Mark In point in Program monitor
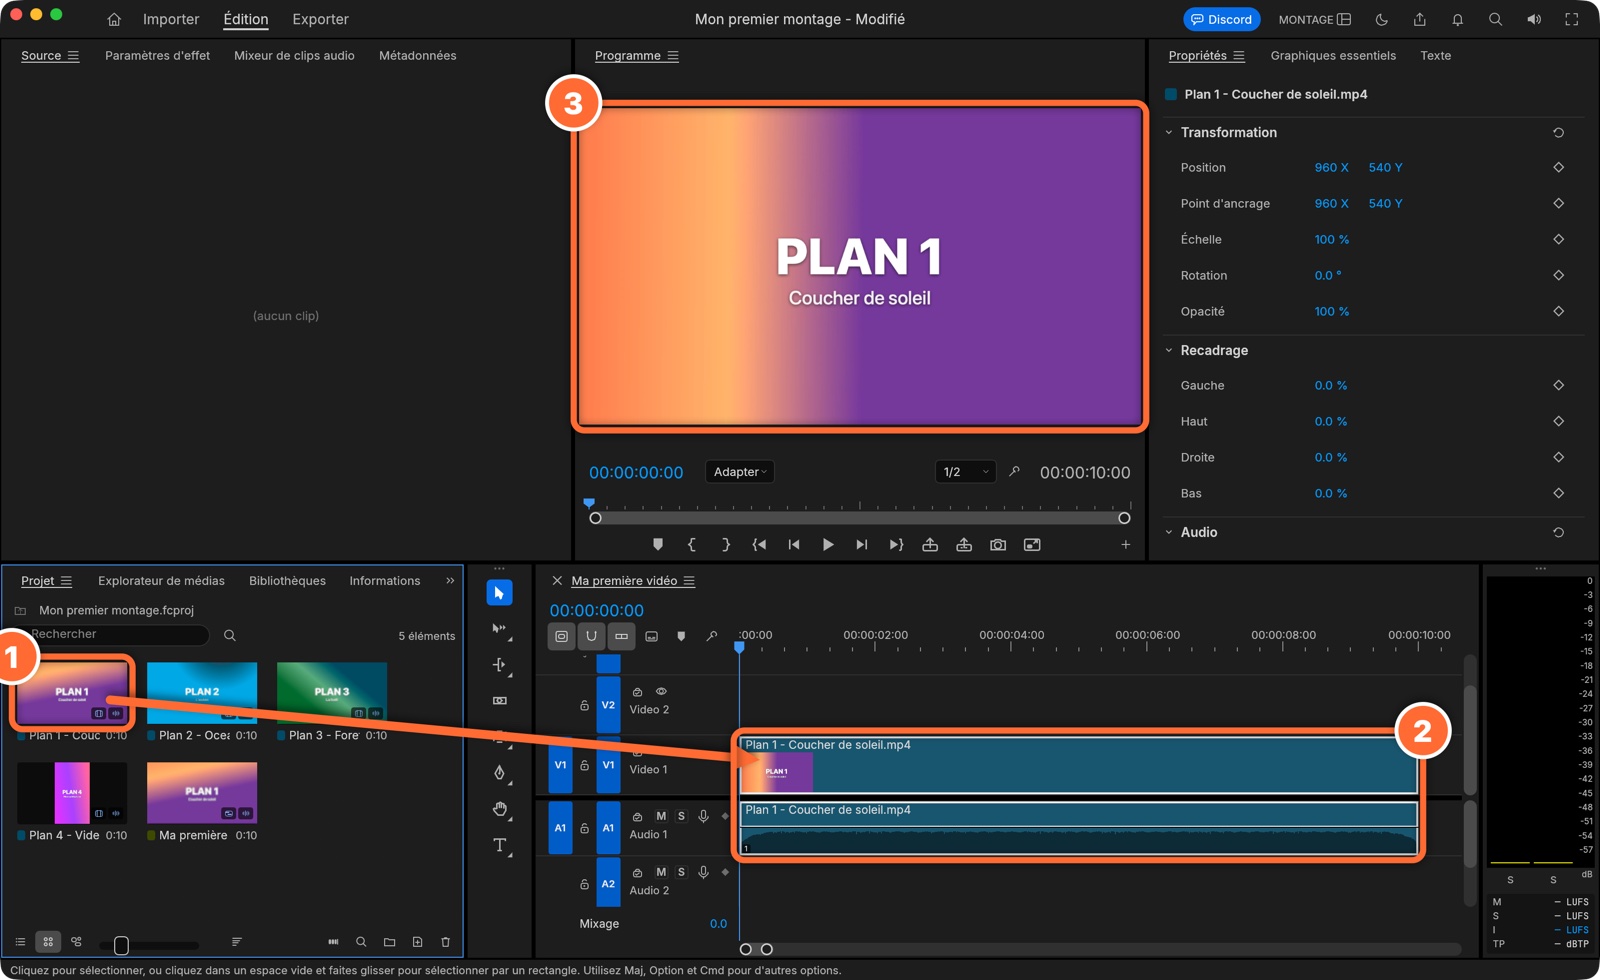 [691, 545]
